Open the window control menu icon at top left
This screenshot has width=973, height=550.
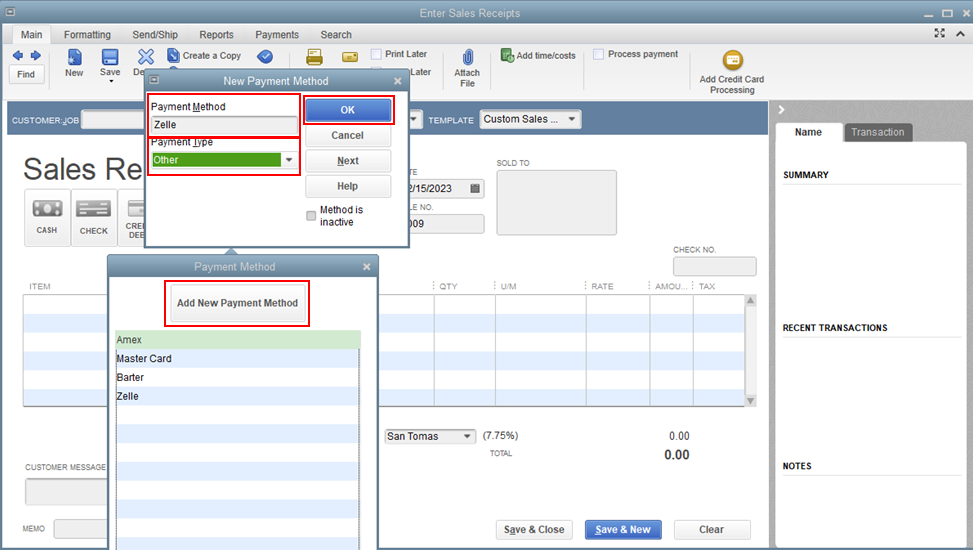pyautogui.click(x=10, y=12)
